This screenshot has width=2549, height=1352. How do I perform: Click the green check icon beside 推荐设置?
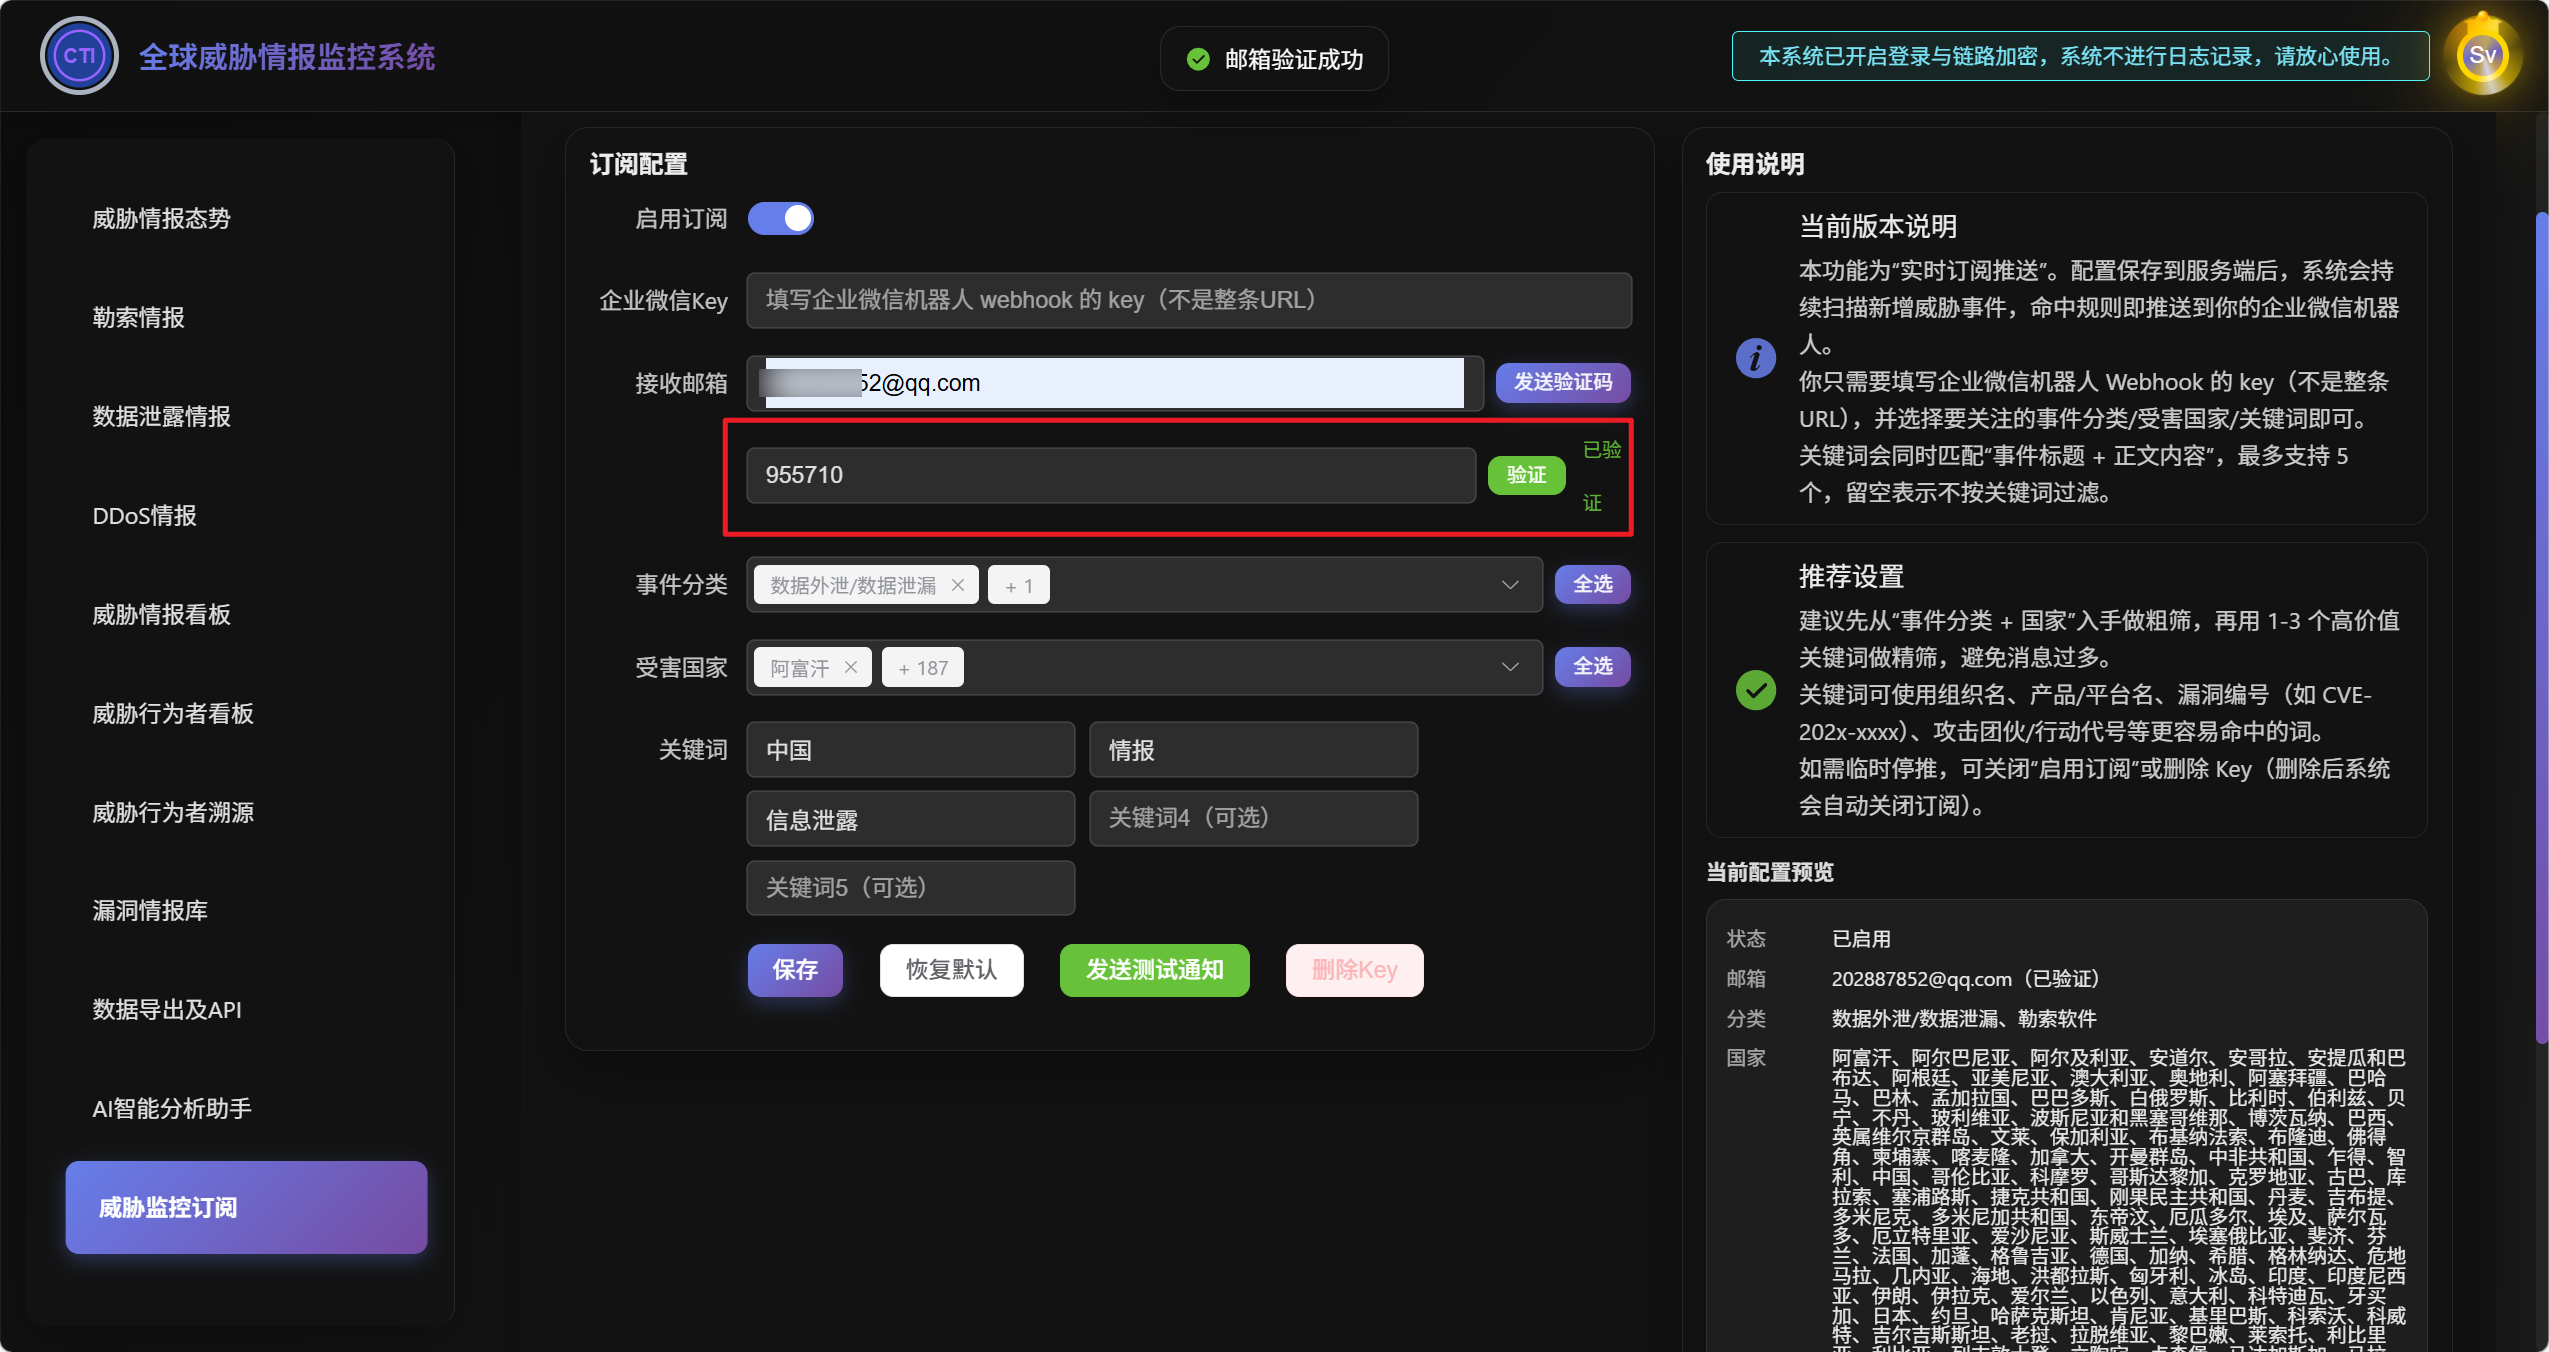pyautogui.click(x=1754, y=690)
